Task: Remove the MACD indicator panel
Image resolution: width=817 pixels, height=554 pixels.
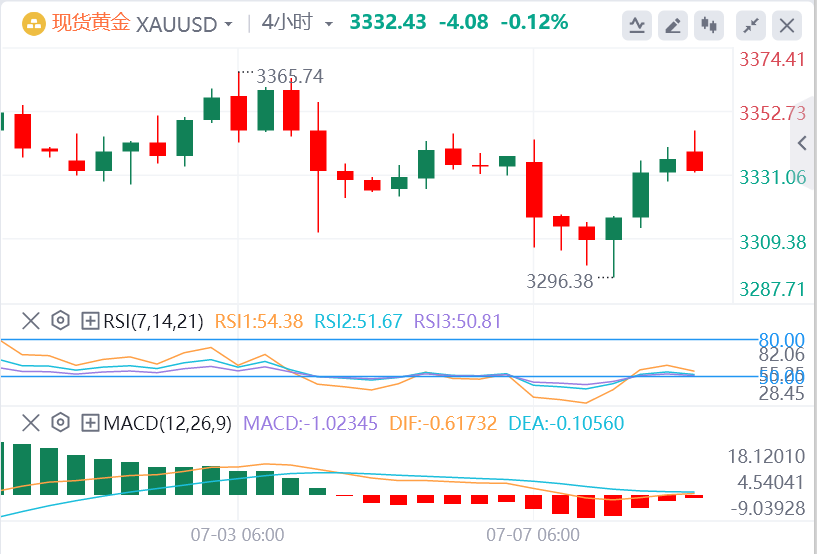Action: (30, 423)
